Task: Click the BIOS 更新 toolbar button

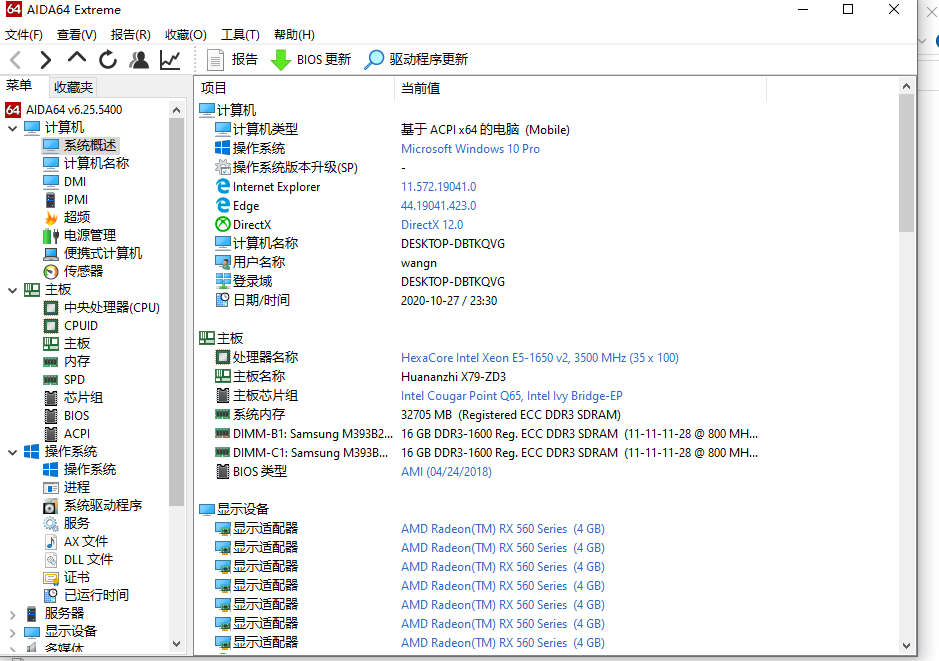Action: tap(311, 59)
